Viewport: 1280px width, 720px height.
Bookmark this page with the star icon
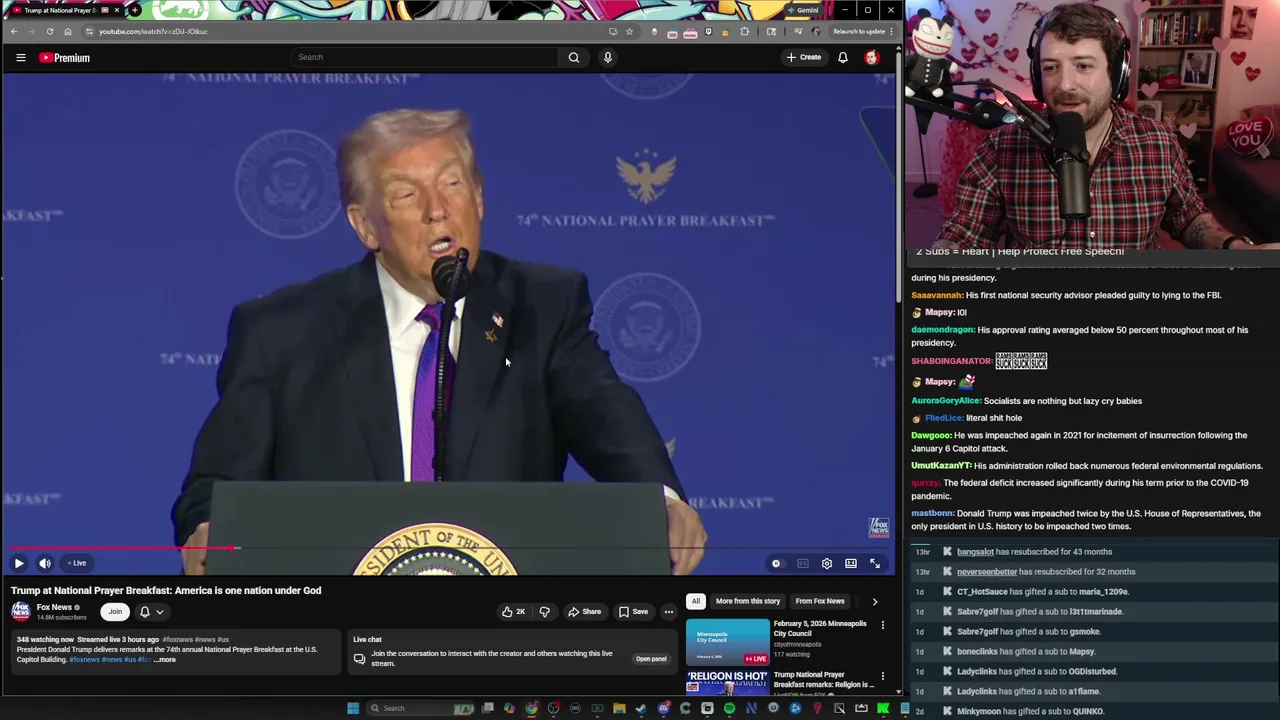(x=629, y=31)
